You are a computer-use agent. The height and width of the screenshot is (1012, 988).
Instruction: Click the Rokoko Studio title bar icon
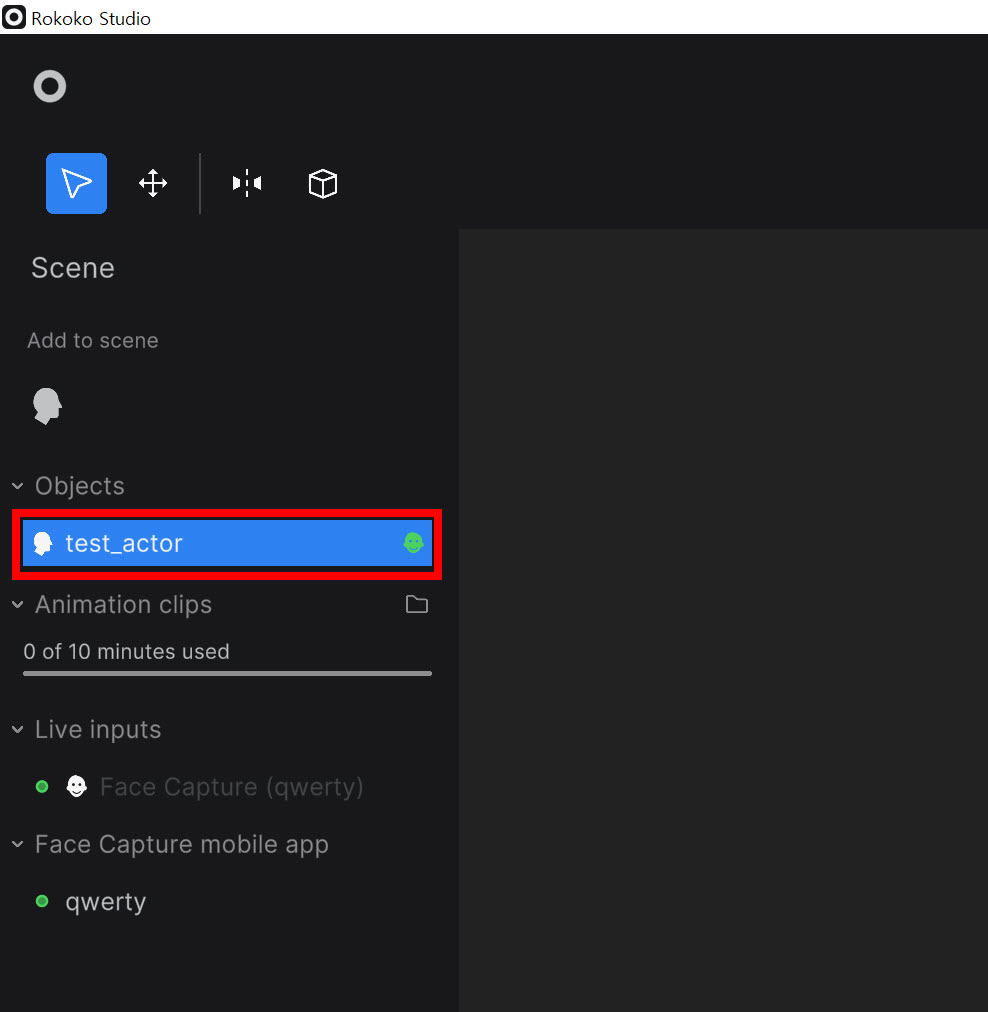click(x=14, y=17)
